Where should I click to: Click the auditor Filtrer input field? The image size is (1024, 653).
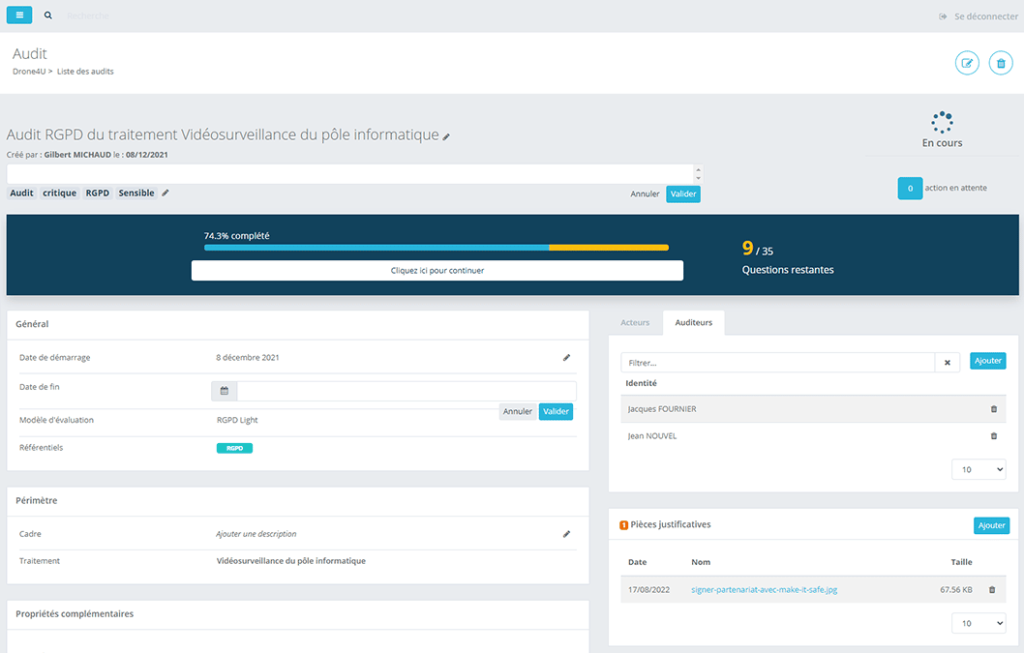click(777, 362)
